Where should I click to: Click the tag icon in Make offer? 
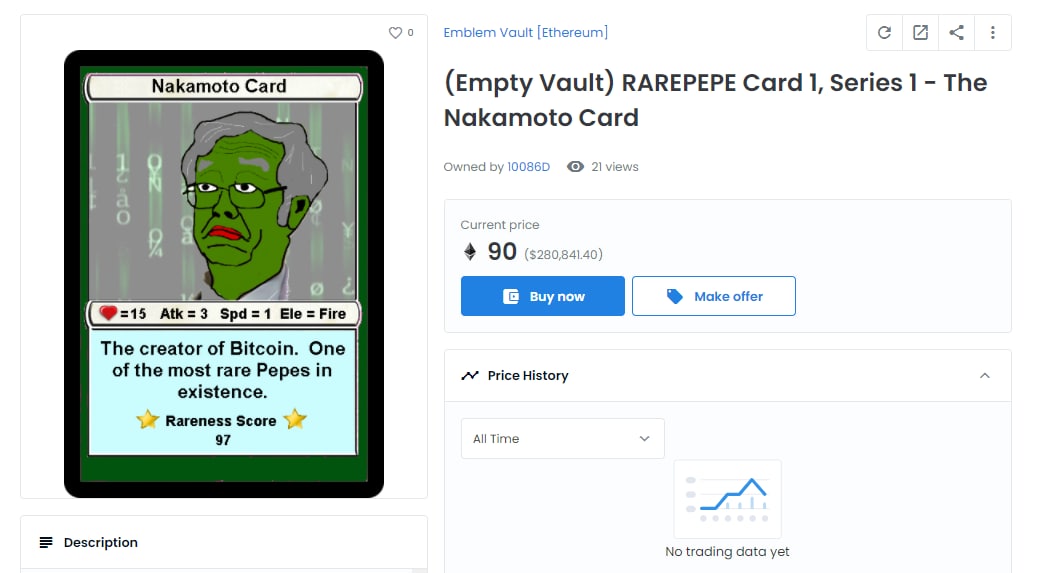click(x=674, y=296)
